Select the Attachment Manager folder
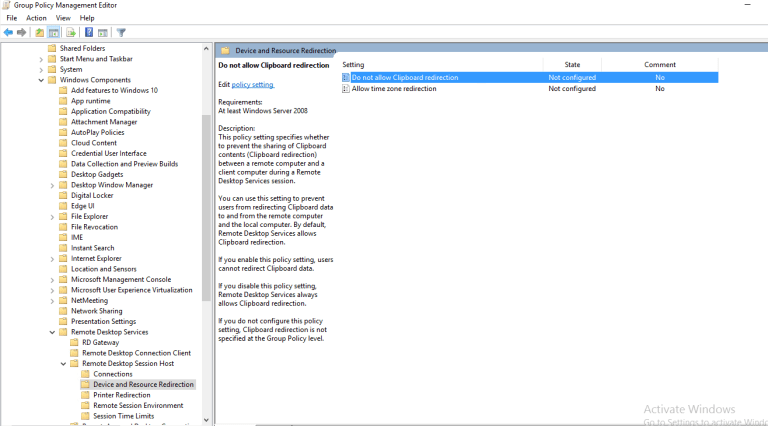The height and width of the screenshot is (426, 768). click(x=104, y=122)
